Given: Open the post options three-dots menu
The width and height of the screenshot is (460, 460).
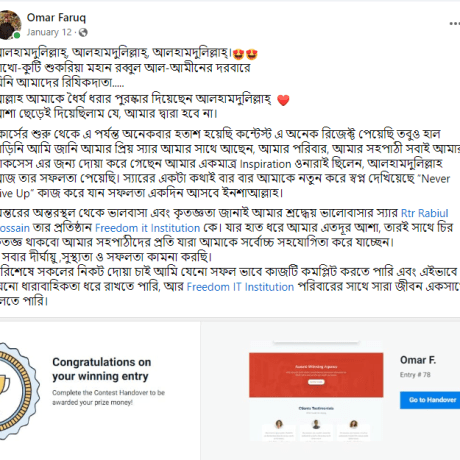Looking at the screenshot, I should pos(455,24).
